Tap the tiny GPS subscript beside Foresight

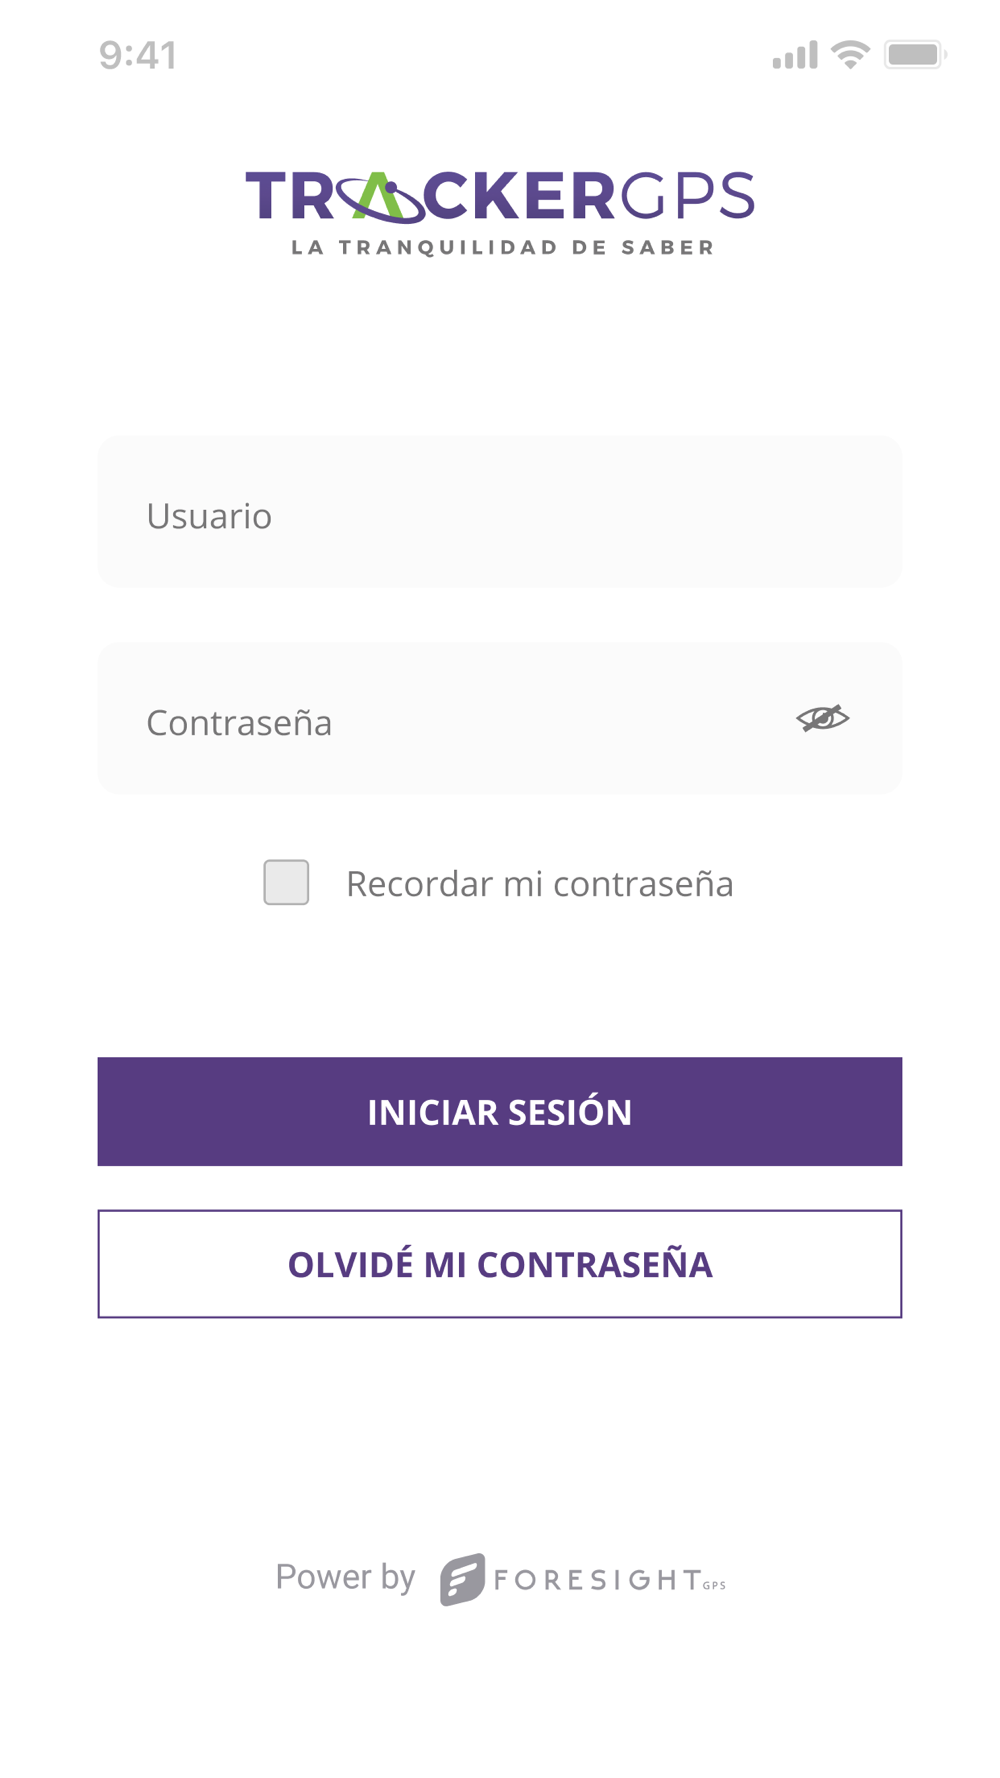pos(714,1585)
